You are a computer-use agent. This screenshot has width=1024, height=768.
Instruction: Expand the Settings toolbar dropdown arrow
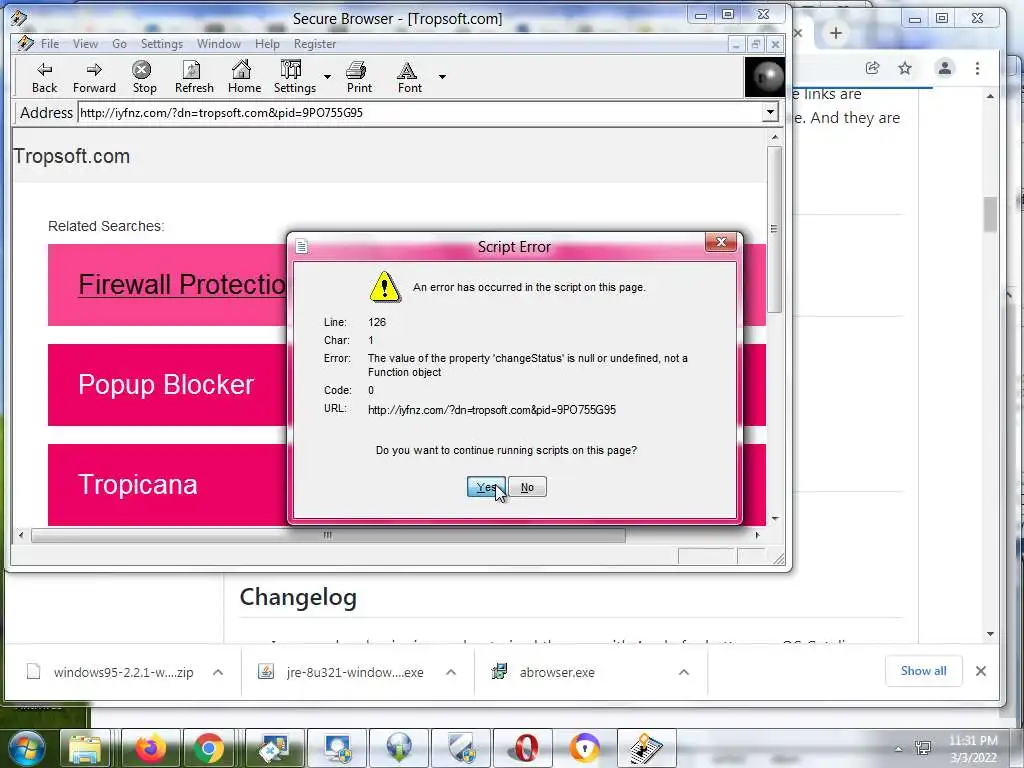pos(327,77)
